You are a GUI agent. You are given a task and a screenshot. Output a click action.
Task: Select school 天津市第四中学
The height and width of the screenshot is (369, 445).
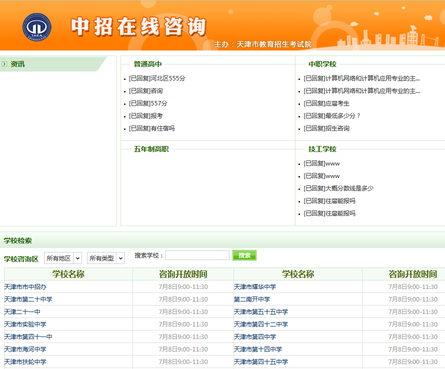tap(255, 337)
